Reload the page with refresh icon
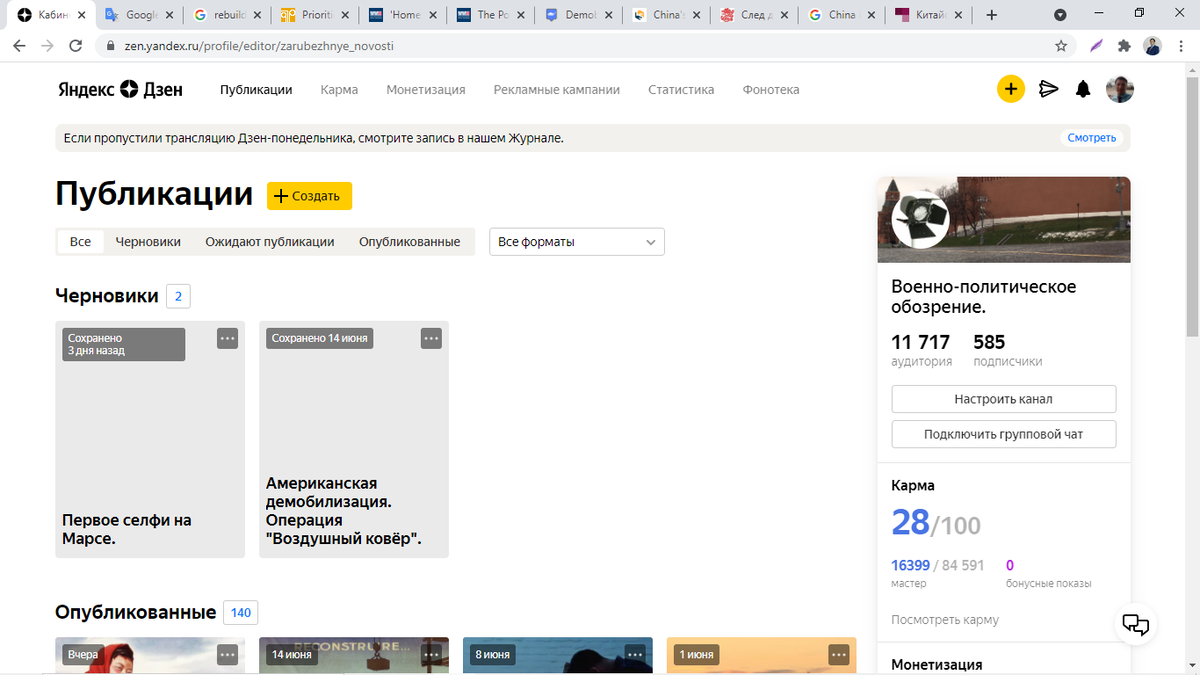The width and height of the screenshot is (1200, 675). pyautogui.click(x=75, y=46)
